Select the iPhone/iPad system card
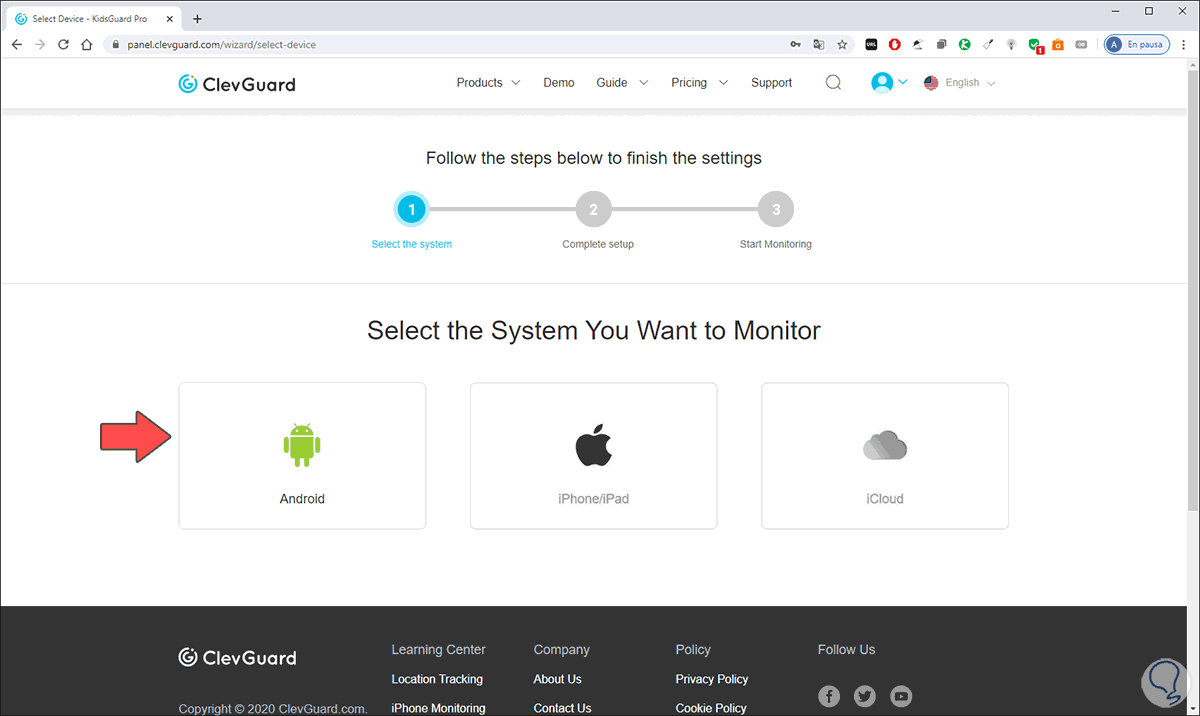This screenshot has height=716, width=1200. [594, 455]
